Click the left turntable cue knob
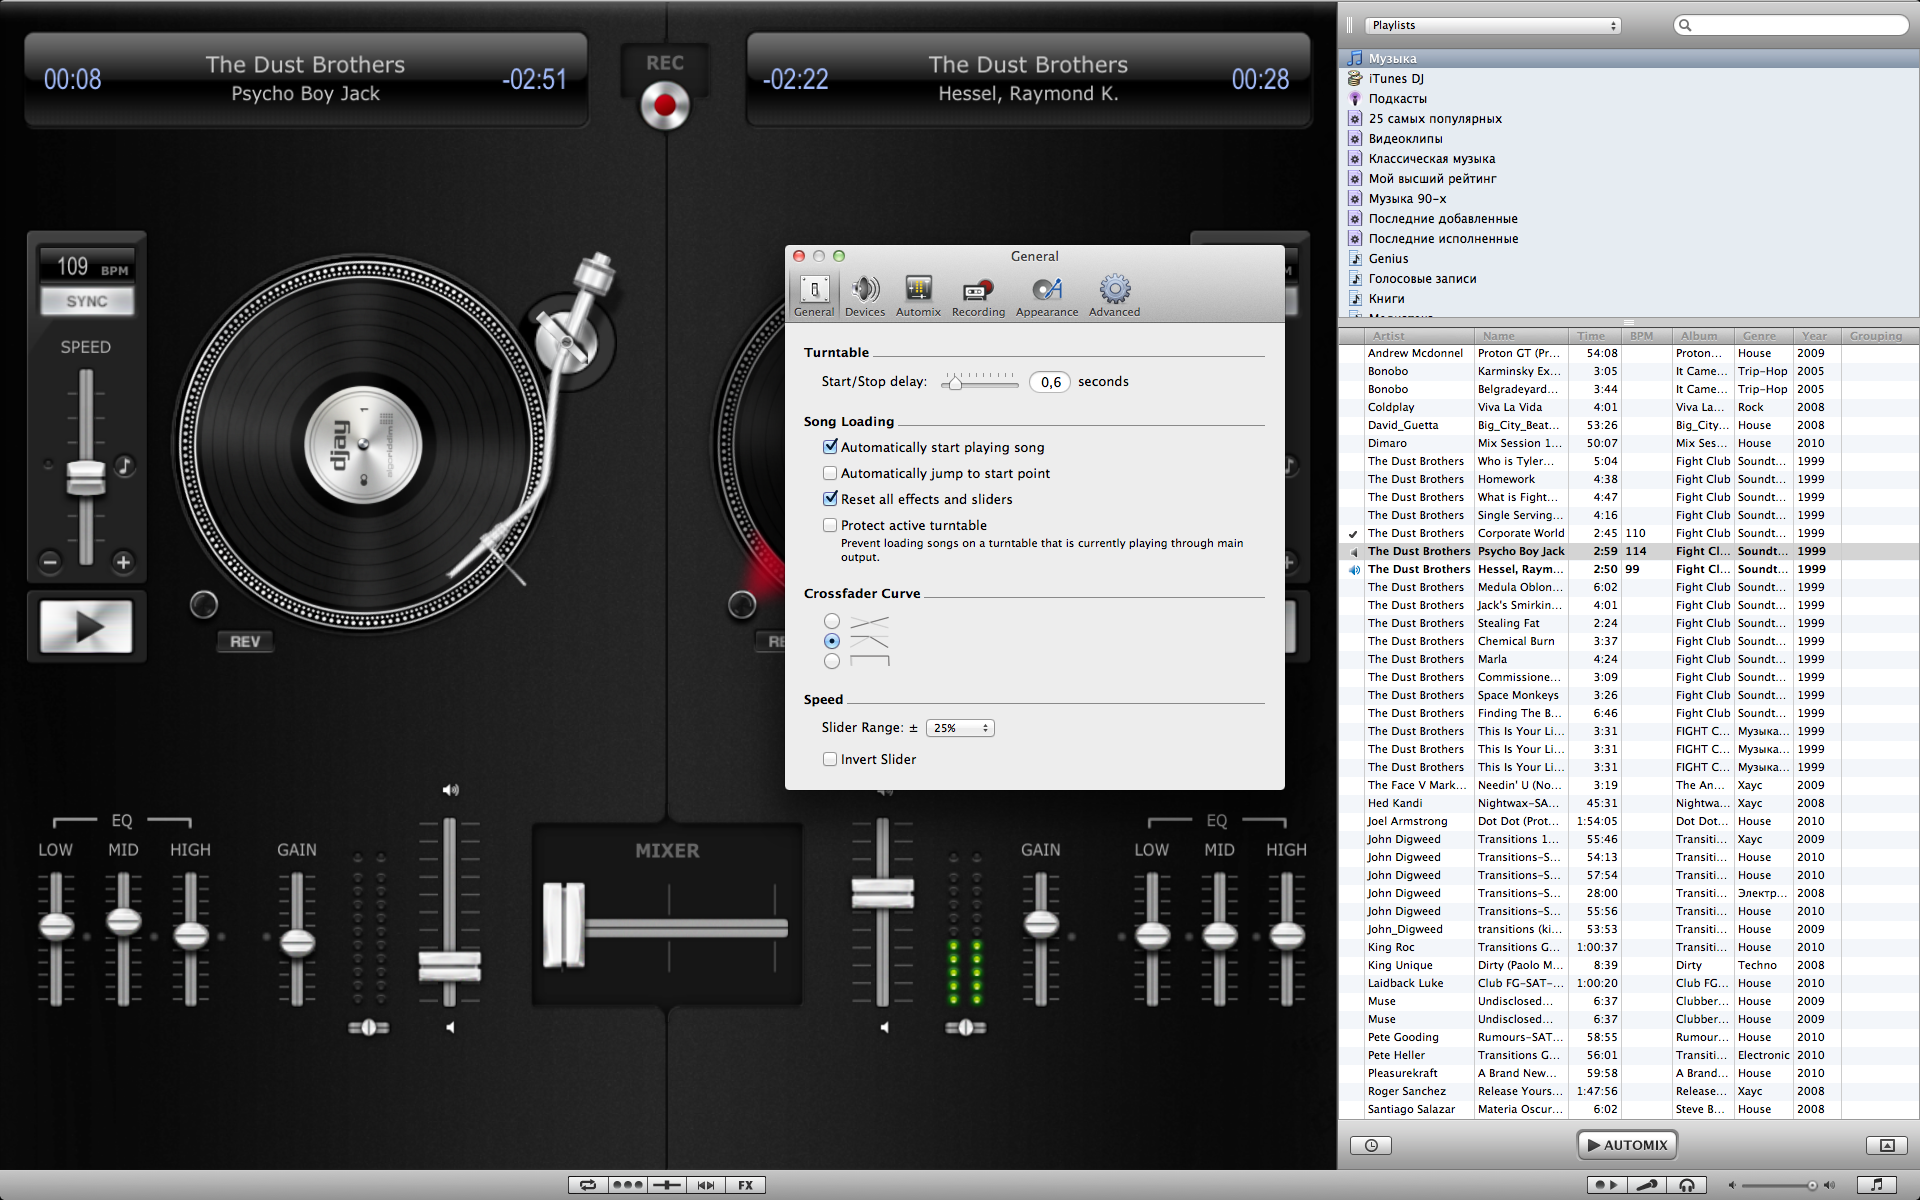 point(204,604)
